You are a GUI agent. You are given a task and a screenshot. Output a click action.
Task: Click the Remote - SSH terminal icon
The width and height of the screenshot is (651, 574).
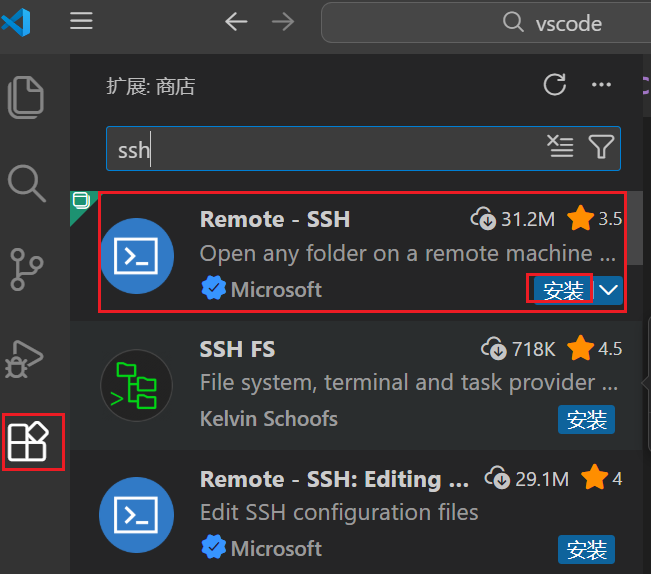[x=137, y=256]
